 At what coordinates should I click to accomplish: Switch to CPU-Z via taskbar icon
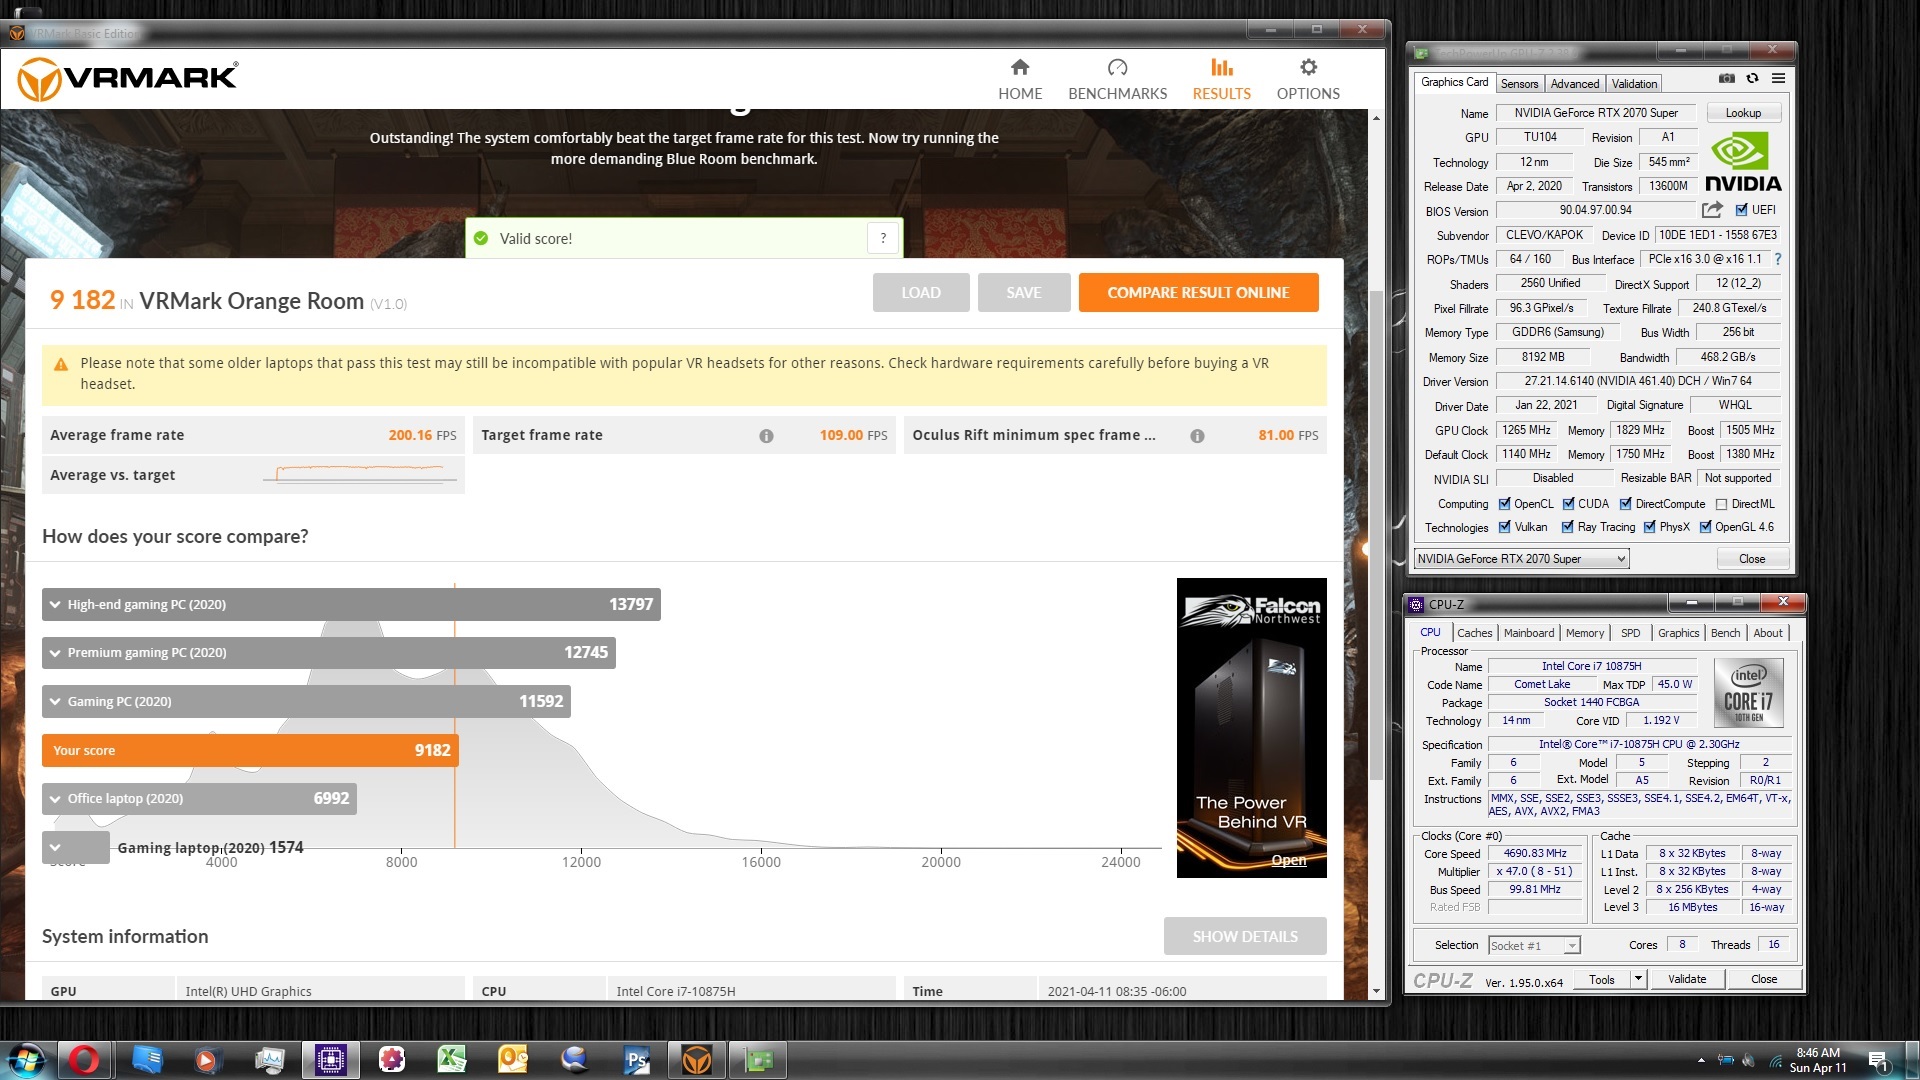(330, 1060)
